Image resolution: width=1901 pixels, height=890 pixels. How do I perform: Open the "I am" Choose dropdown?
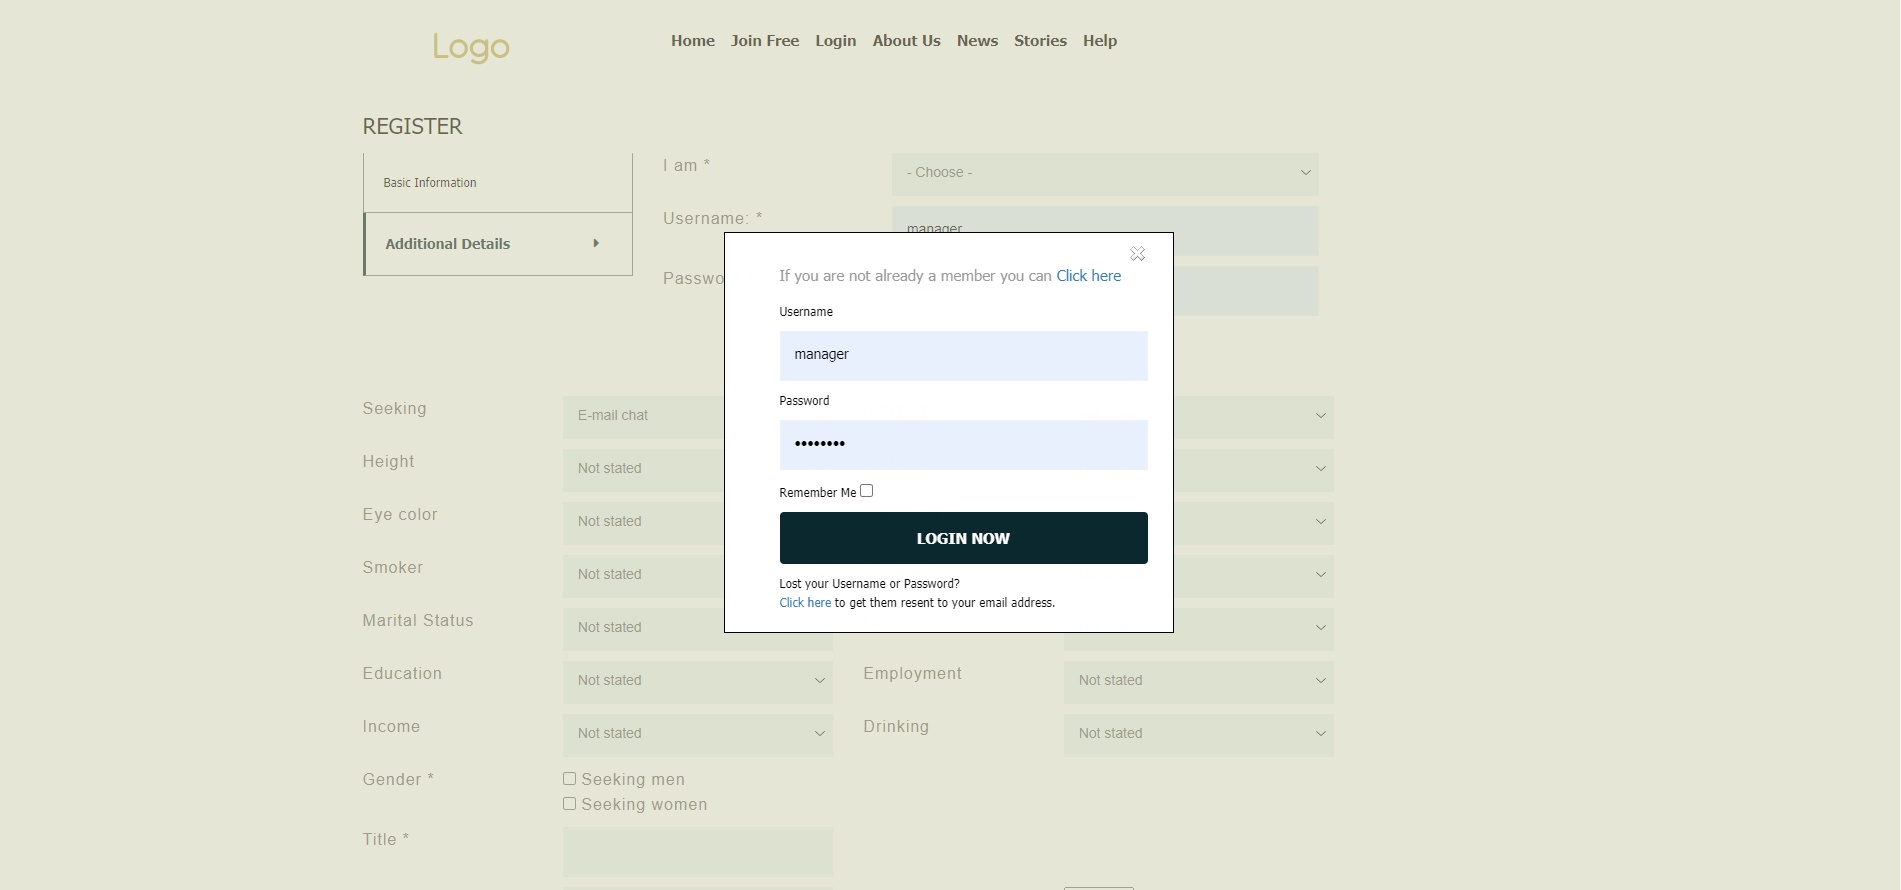[x=1104, y=173]
